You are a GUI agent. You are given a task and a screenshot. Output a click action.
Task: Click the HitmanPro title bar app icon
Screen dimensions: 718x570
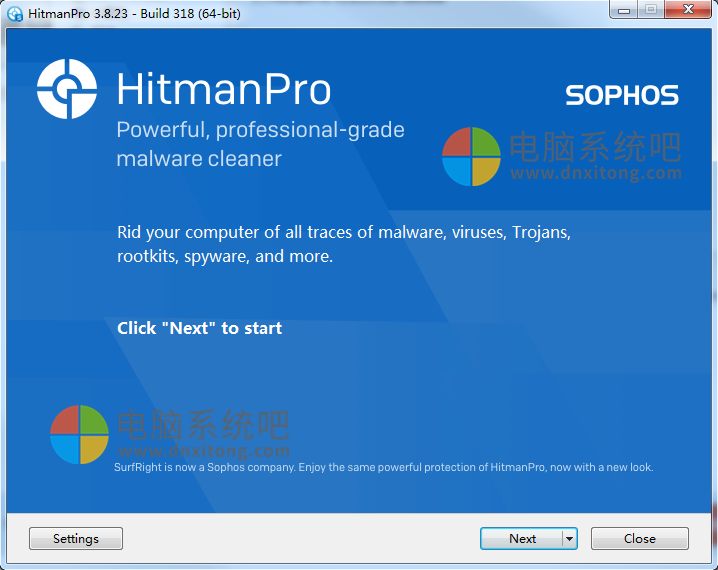15,14
